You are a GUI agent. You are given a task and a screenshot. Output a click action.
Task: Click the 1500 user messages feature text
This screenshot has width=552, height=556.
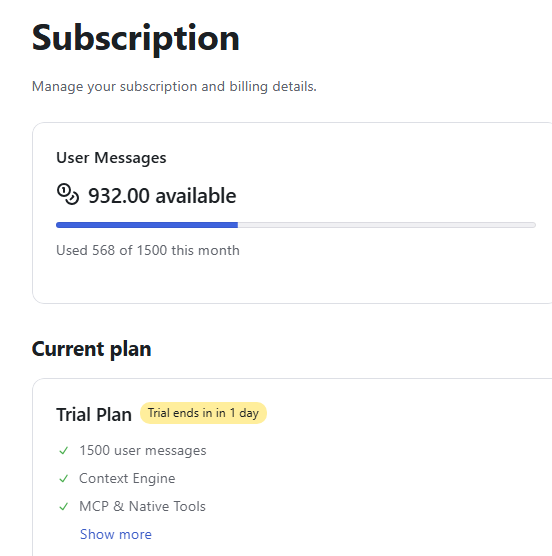143,450
